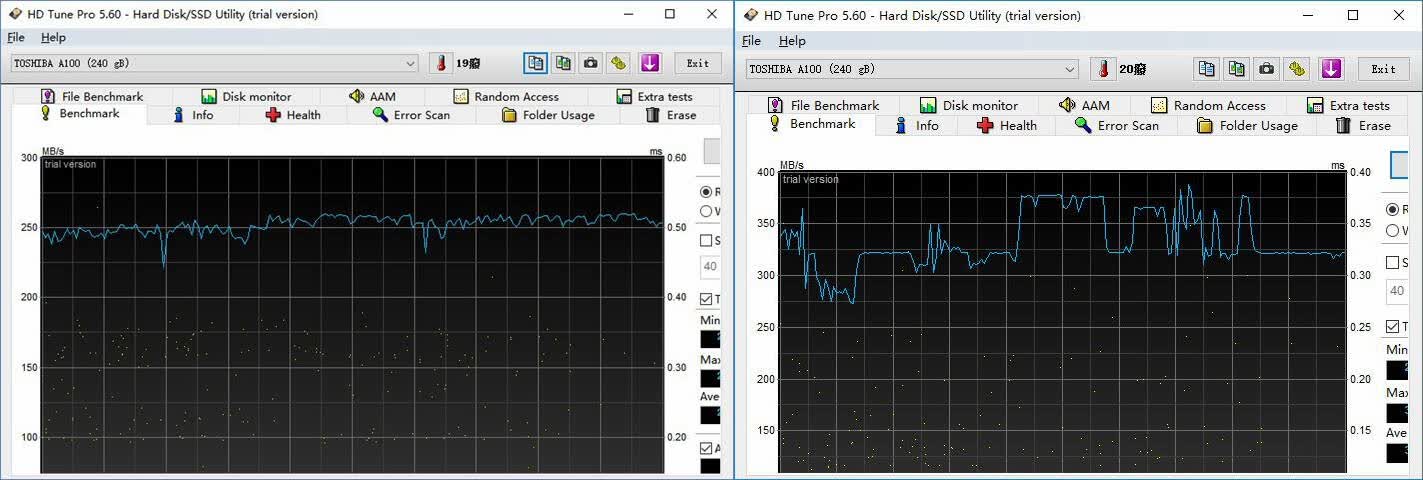Image resolution: width=1423 pixels, height=480 pixels.
Task: Click the copy text icon beside 19° temperature
Action: 536,63
